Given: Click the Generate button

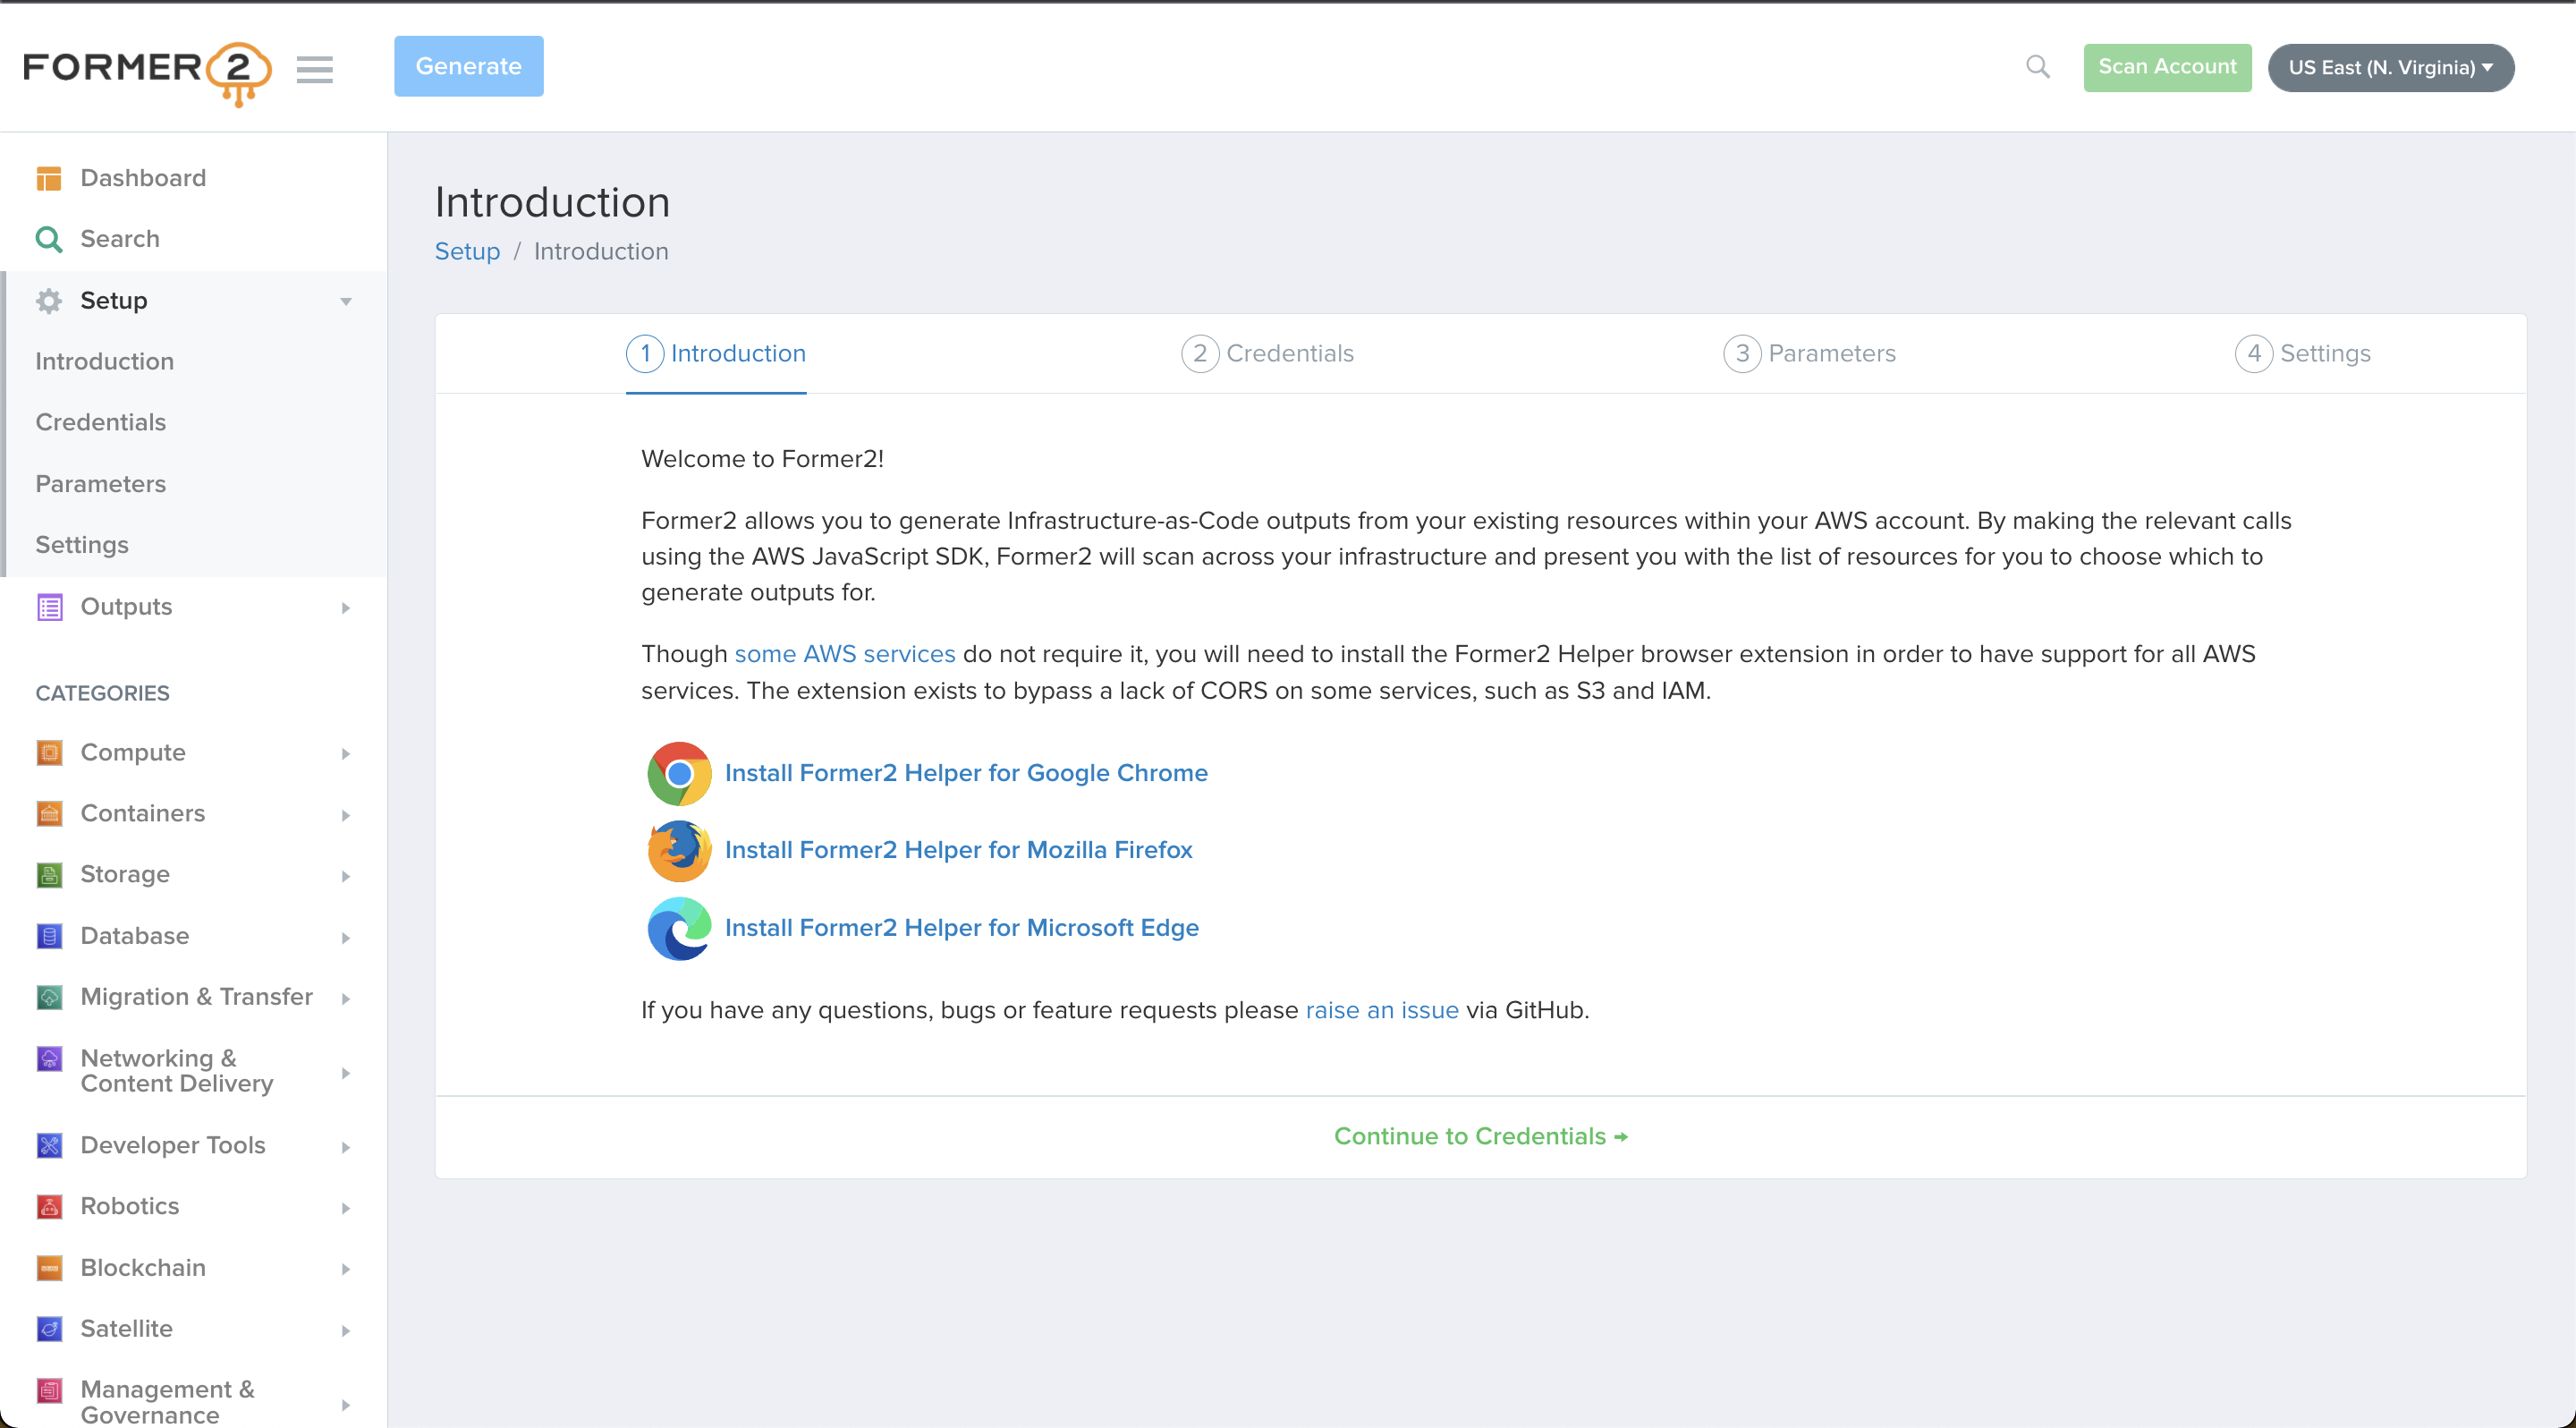Looking at the screenshot, I should tap(468, 67).
